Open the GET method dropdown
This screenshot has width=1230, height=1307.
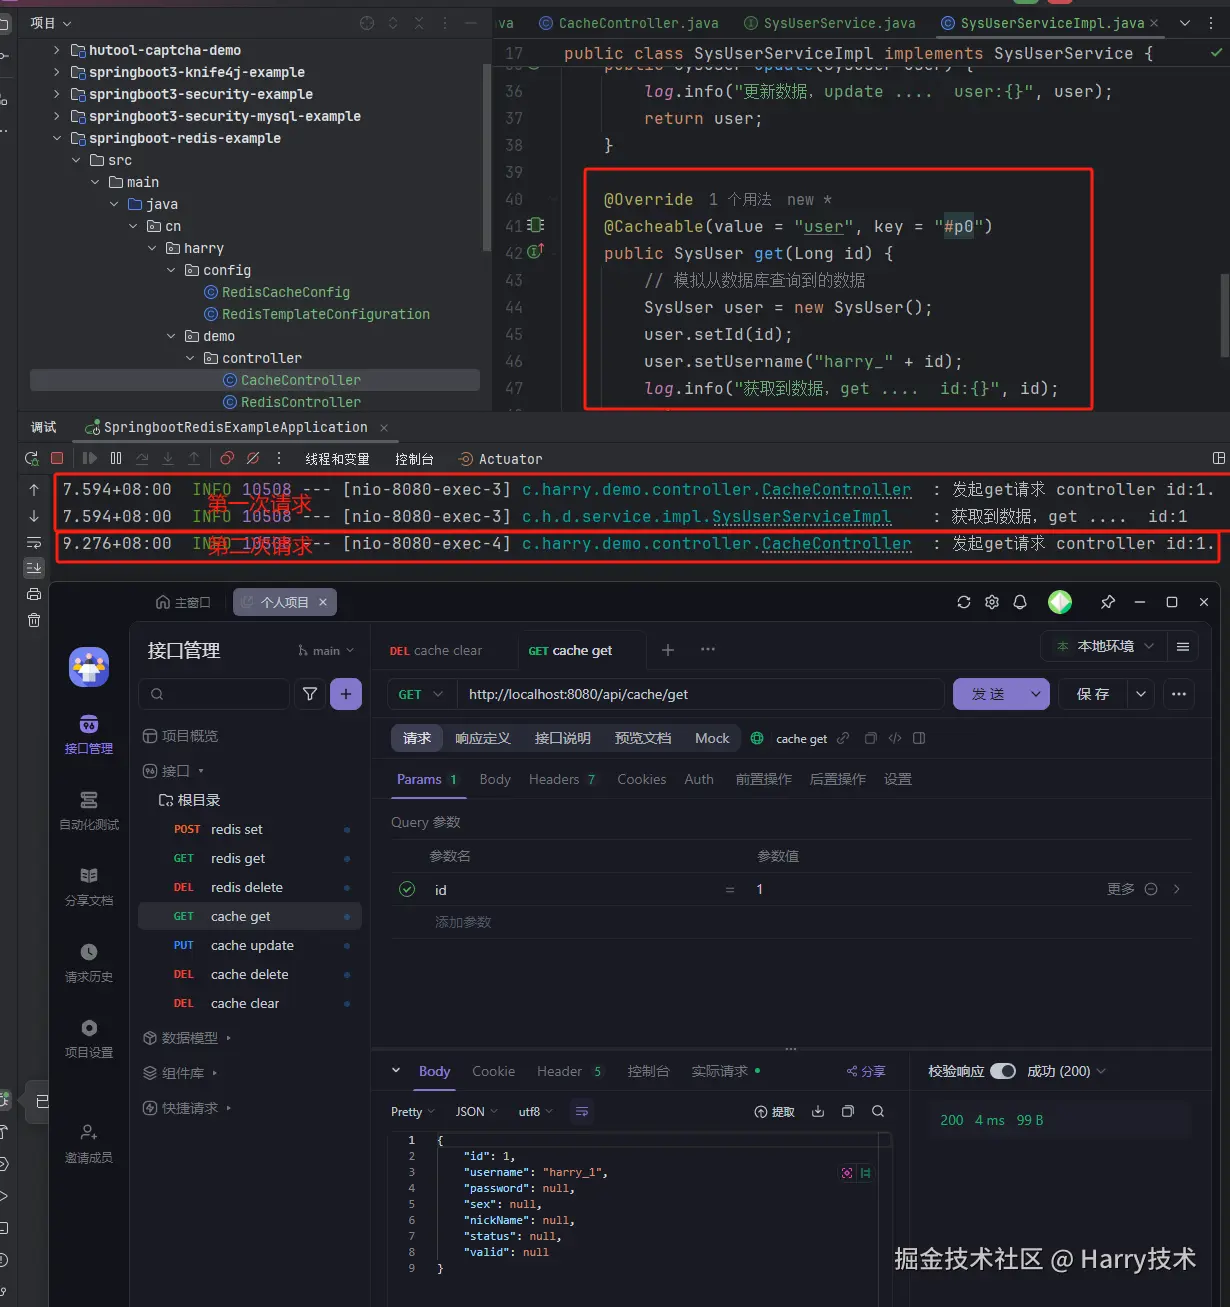click(422, 694)
